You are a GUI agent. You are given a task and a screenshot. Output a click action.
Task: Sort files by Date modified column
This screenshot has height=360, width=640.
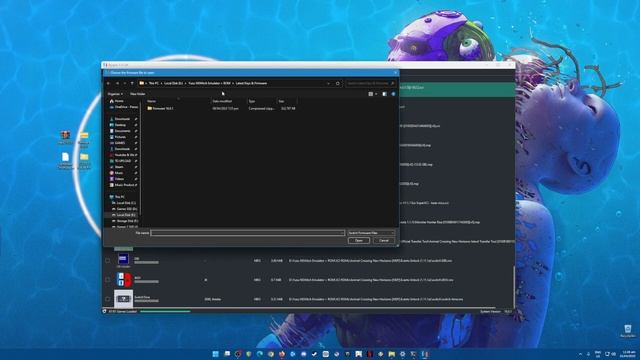(222, 101)
